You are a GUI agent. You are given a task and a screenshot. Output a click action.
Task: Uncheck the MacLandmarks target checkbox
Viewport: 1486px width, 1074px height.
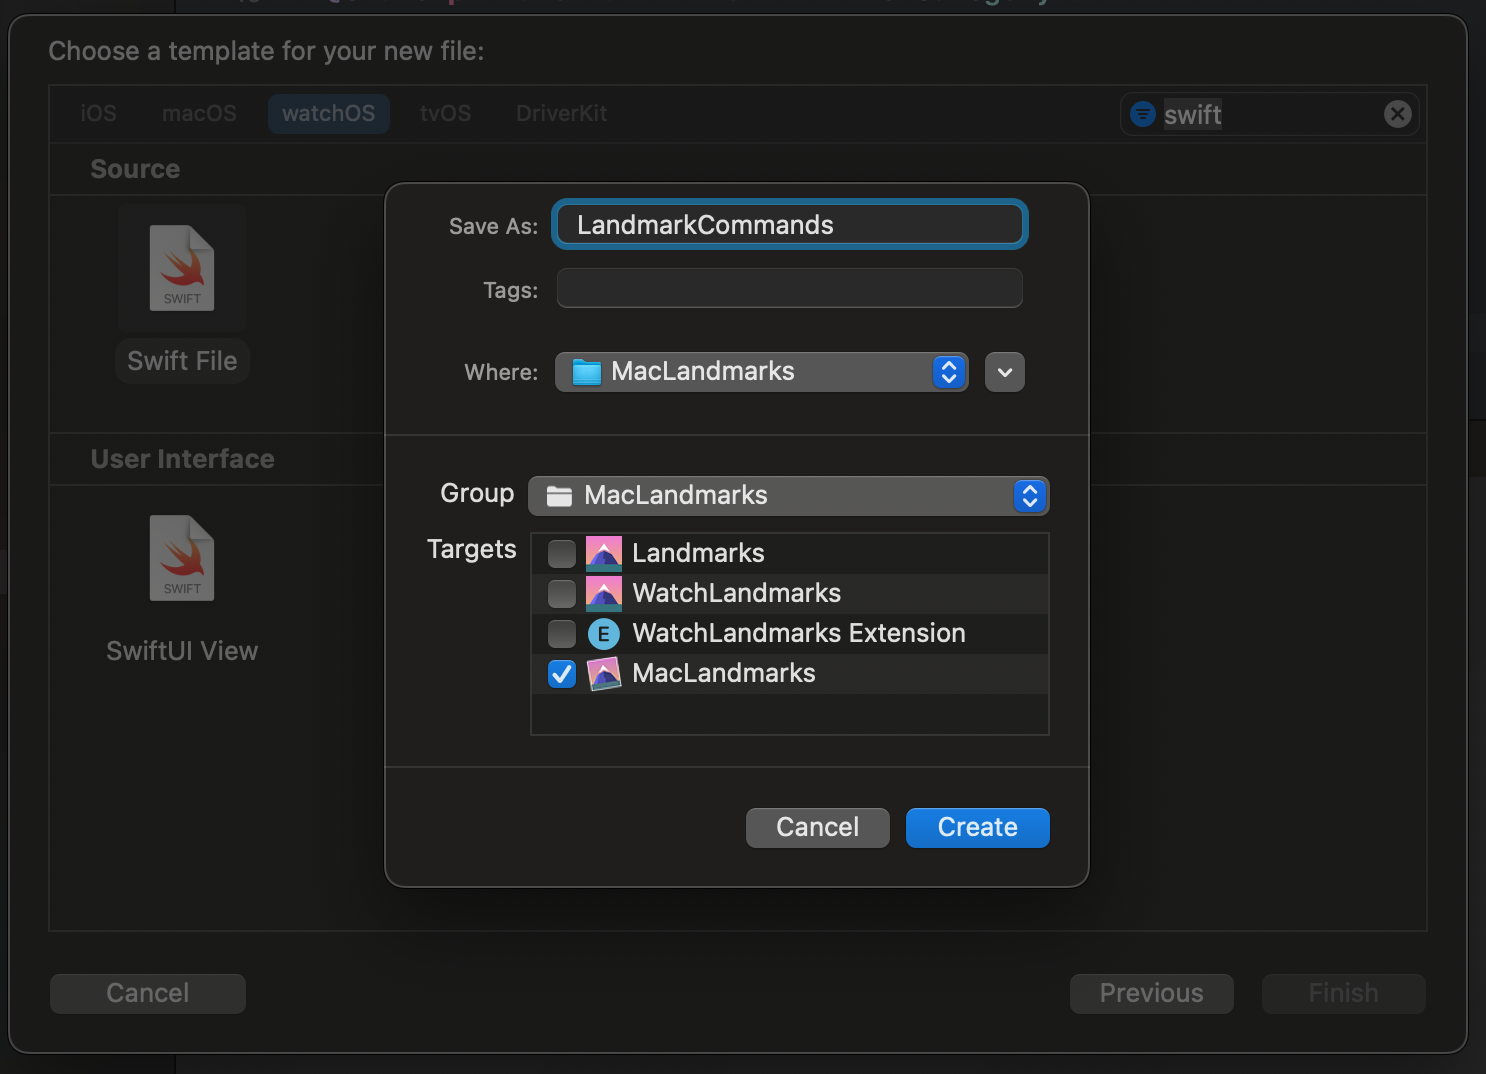coord(562,673)
